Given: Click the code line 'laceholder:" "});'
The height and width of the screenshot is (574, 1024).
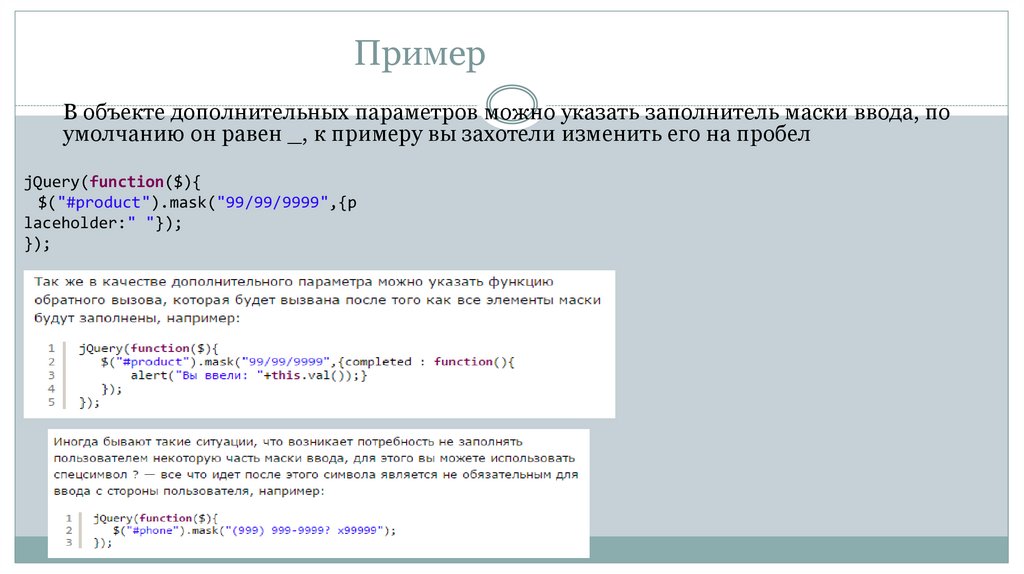Looking at the screenshot, I should (103, 223).
